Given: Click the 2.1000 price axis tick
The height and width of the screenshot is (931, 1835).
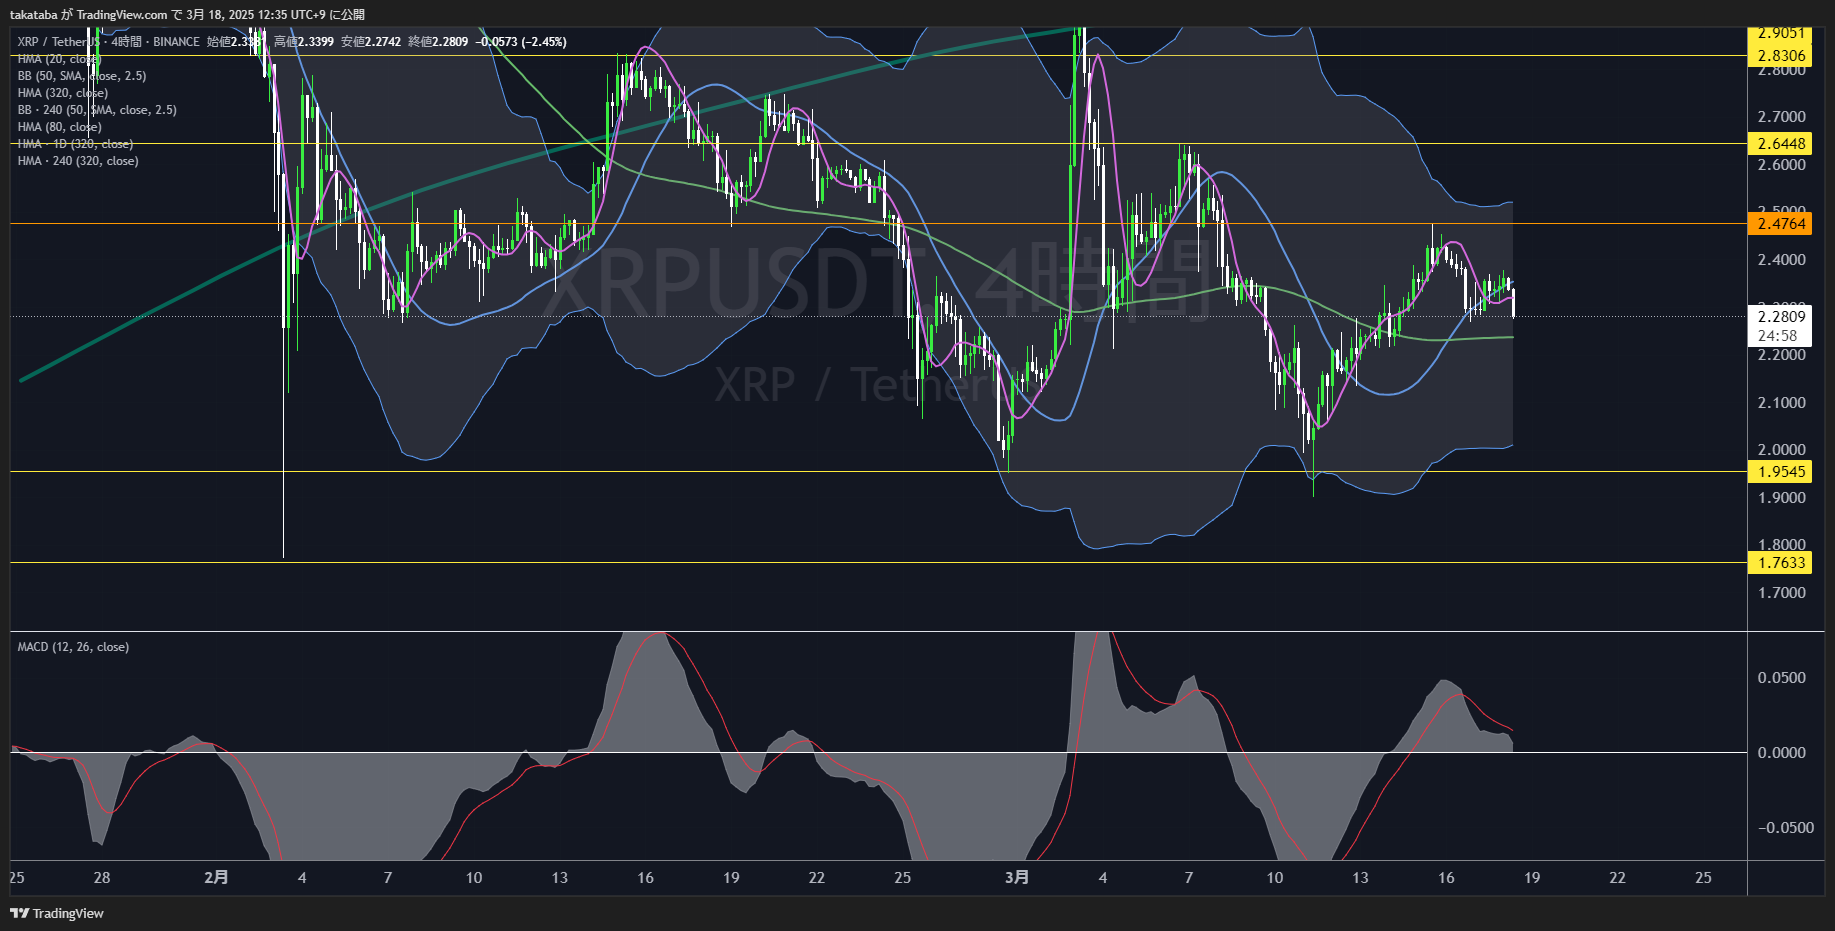Looking at the screenshot, I should 1781,403.
